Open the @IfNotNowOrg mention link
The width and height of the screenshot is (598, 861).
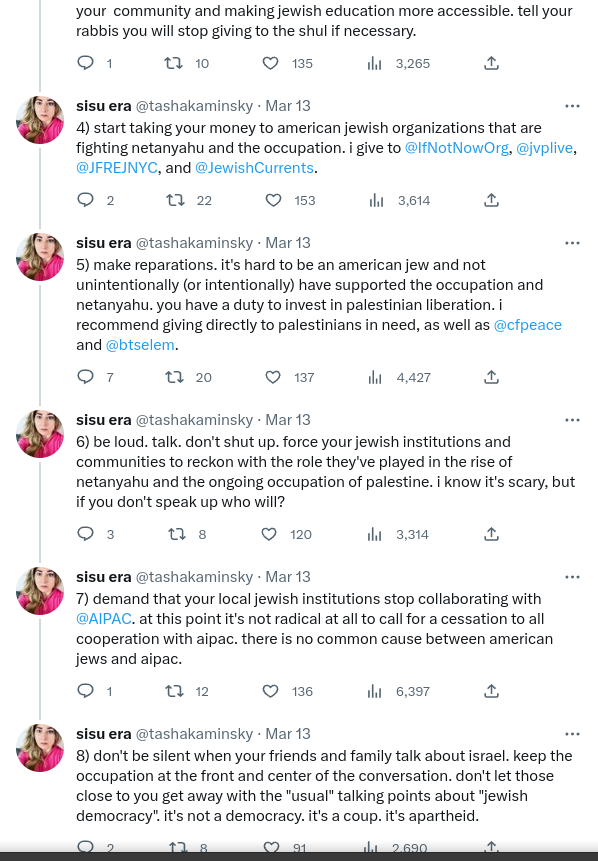458,147
